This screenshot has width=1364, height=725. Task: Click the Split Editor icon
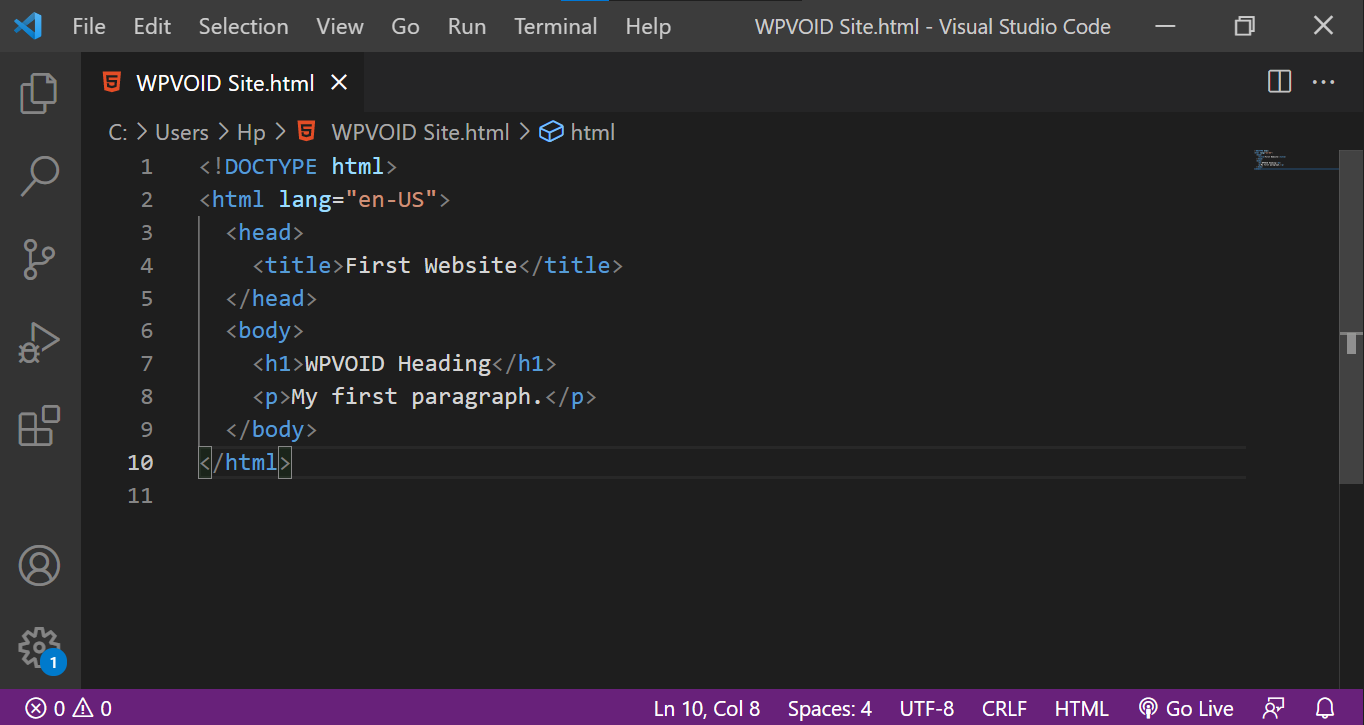(x=1279, y=81)
